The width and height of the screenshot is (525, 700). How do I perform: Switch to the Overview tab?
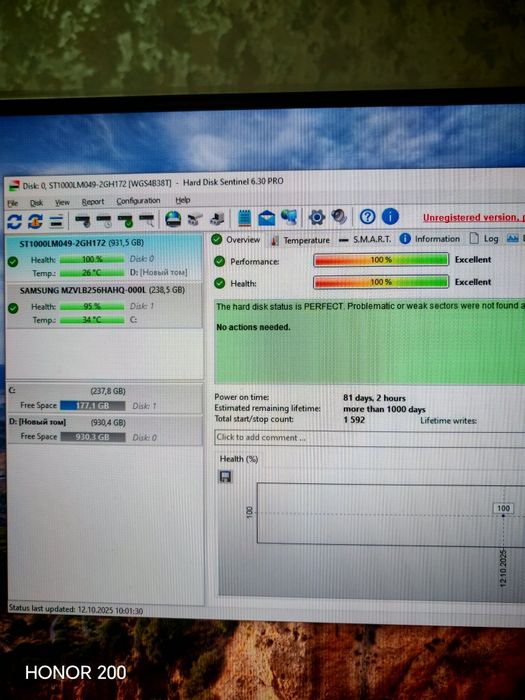(x=236, y=240)
